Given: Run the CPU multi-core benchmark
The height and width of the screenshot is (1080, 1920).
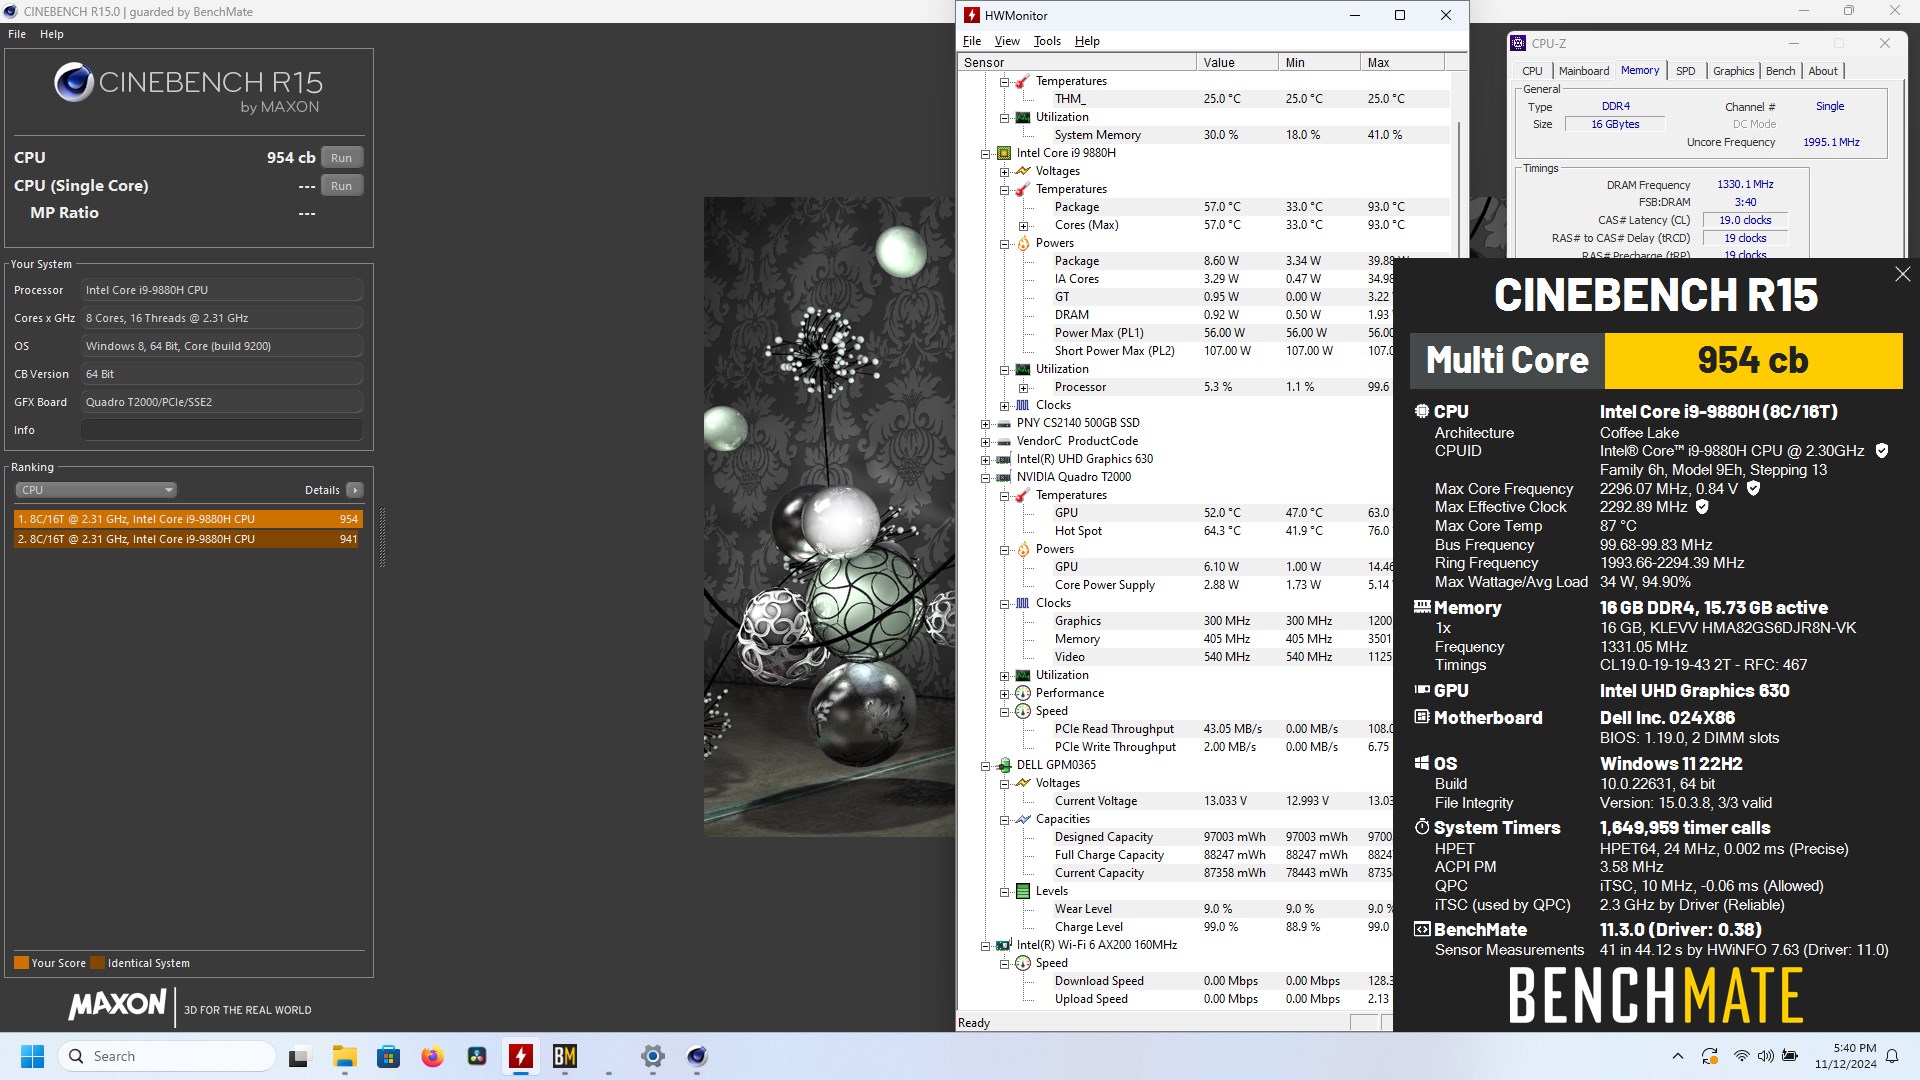Looking at the screenshot, I should tap(342, 158).
